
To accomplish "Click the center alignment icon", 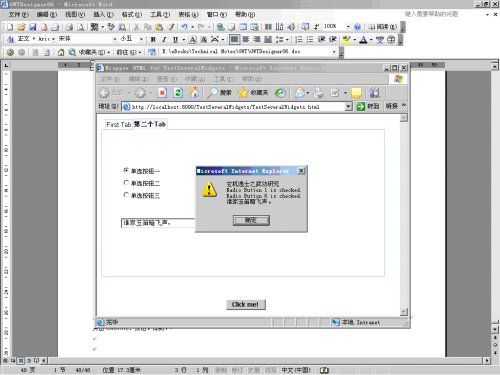I will click(246, 40).
